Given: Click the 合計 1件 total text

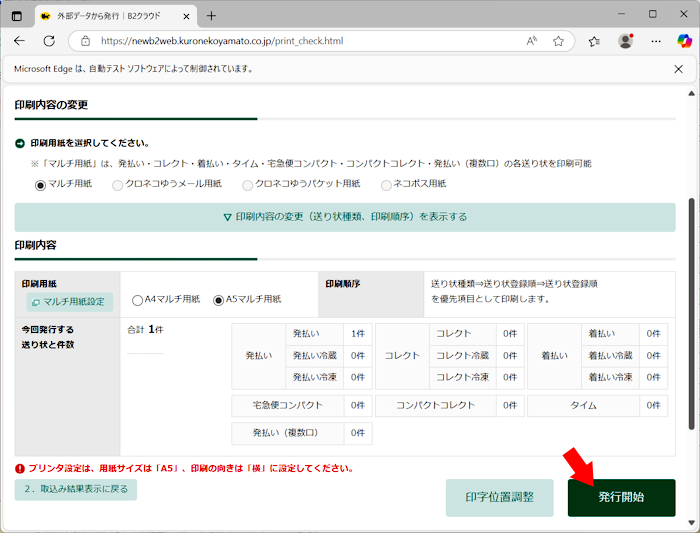Looking at the screenshot, I should point(145,329).
